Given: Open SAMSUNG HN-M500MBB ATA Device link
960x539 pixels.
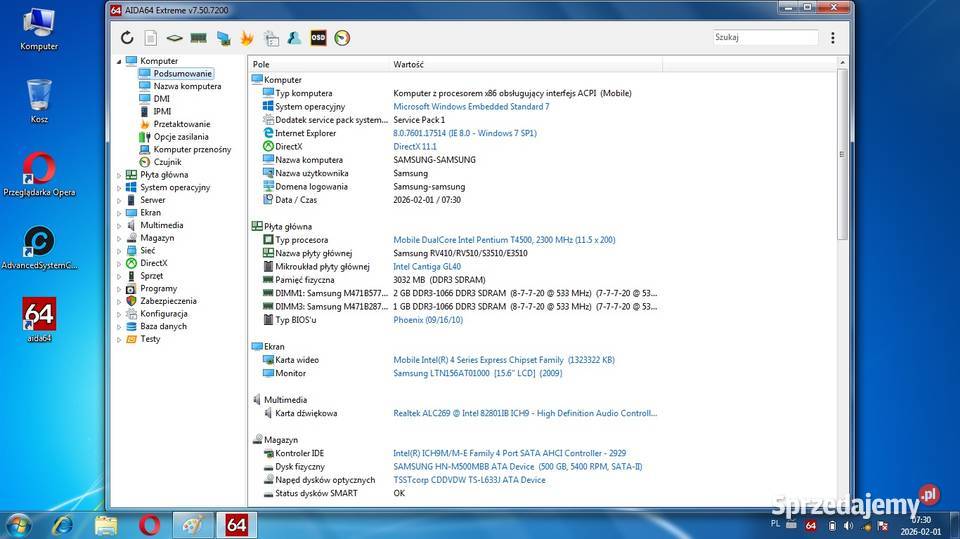Looking at the screenshot, I should click(x=517, y=467).
